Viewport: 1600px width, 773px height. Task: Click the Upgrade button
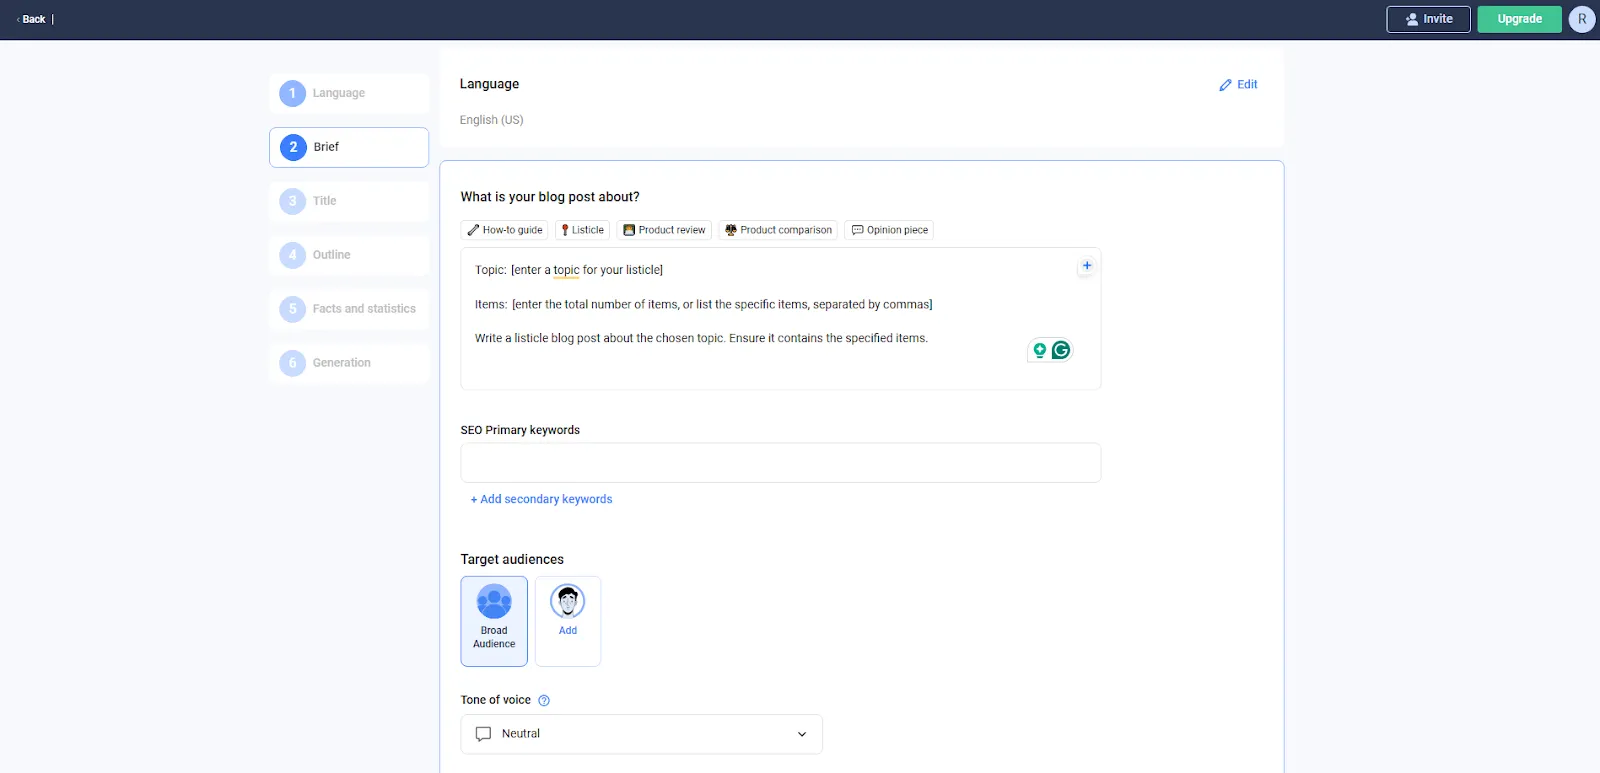1520,19
